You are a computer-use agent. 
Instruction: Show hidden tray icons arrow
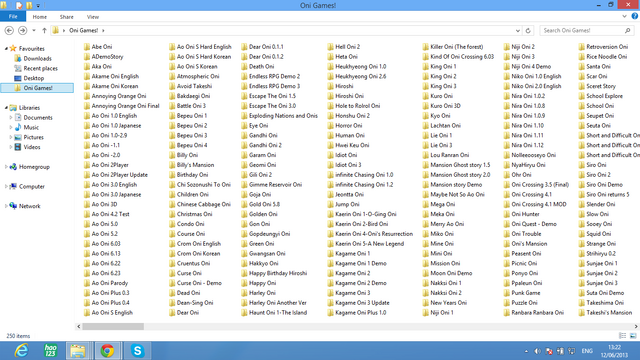coord(526,351)
